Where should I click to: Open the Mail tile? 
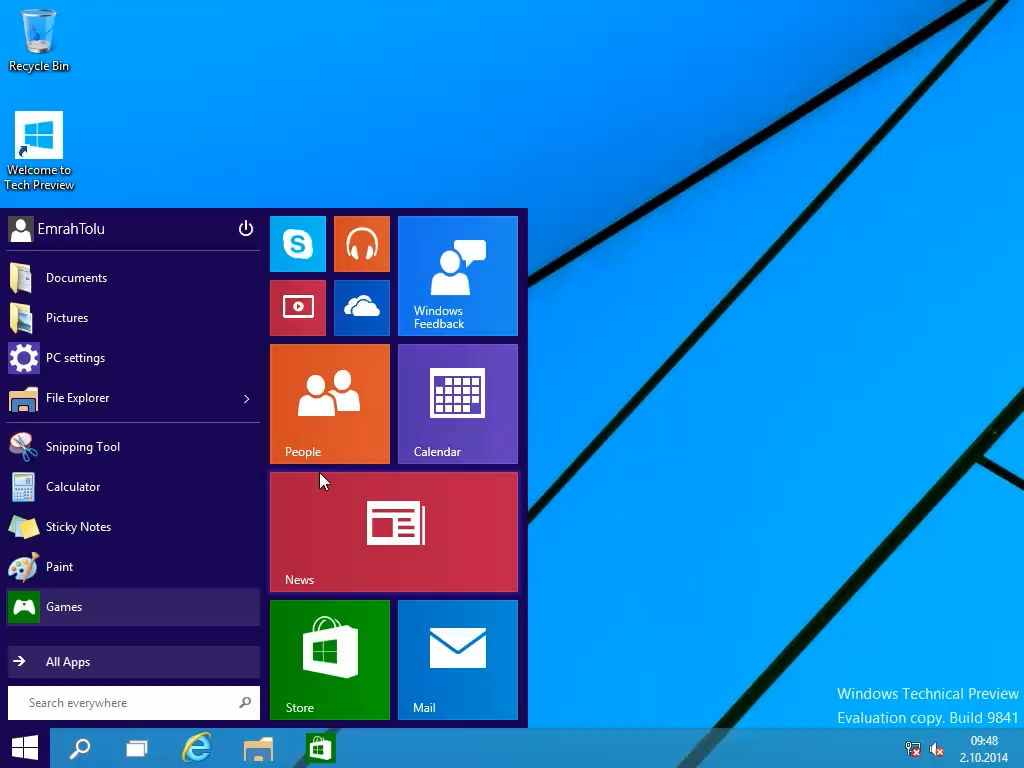pos(458,660)
